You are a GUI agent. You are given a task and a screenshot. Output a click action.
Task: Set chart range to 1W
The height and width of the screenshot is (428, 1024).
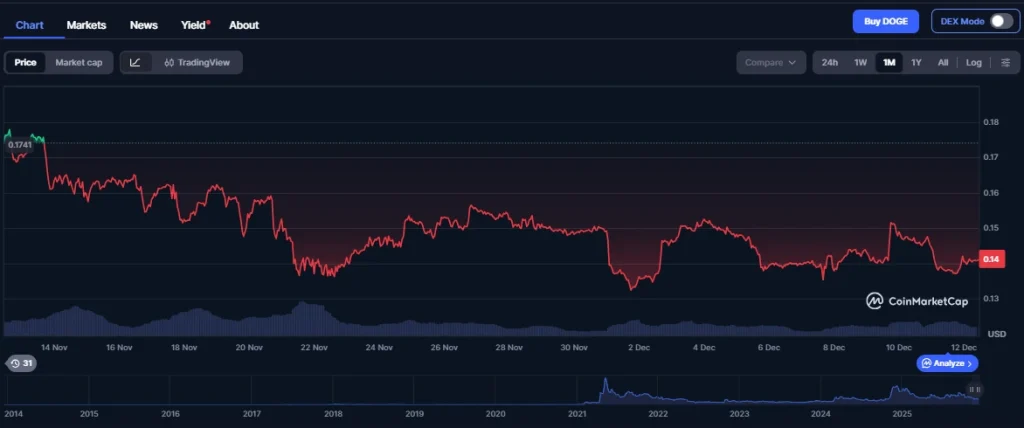pyautogui.click(x=861, y=63)
